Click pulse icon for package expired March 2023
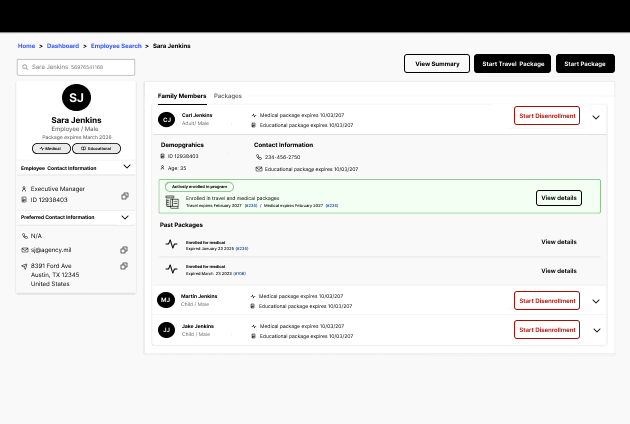 tap(172, 268)
